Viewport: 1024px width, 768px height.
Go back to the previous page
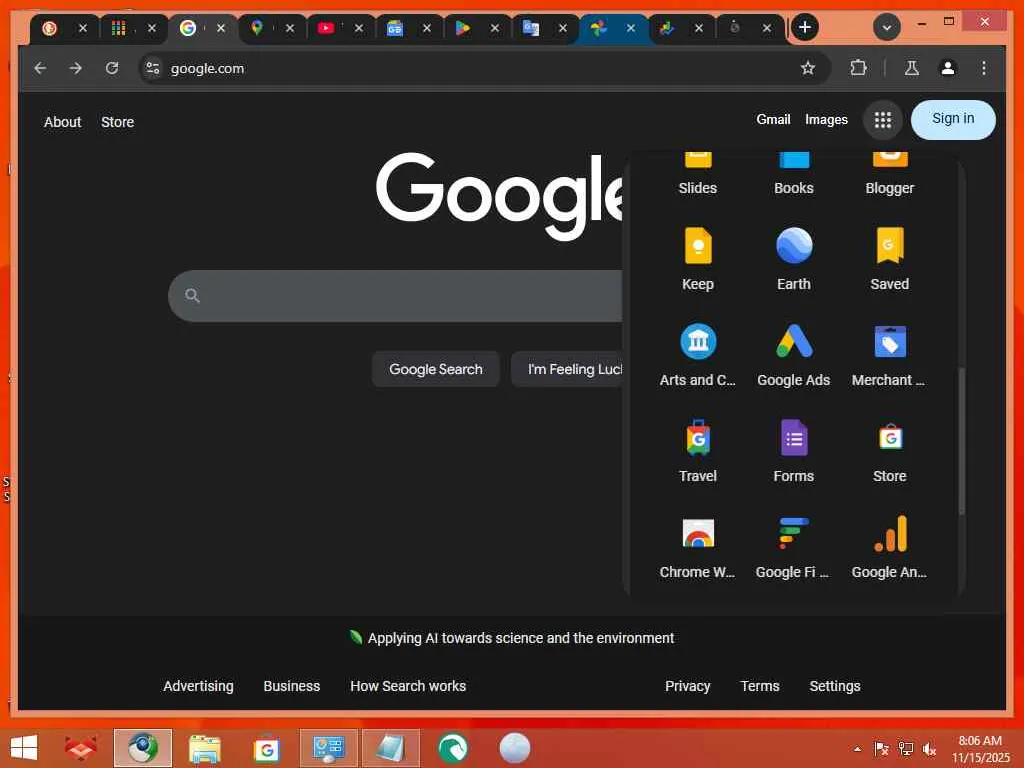(x=40, y=68)
